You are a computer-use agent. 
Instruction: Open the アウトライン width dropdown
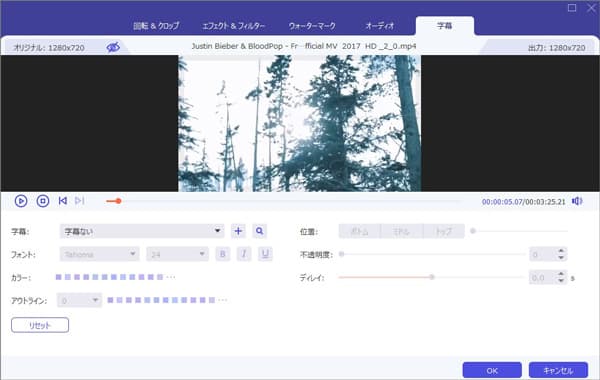click(x=79, y=300)
